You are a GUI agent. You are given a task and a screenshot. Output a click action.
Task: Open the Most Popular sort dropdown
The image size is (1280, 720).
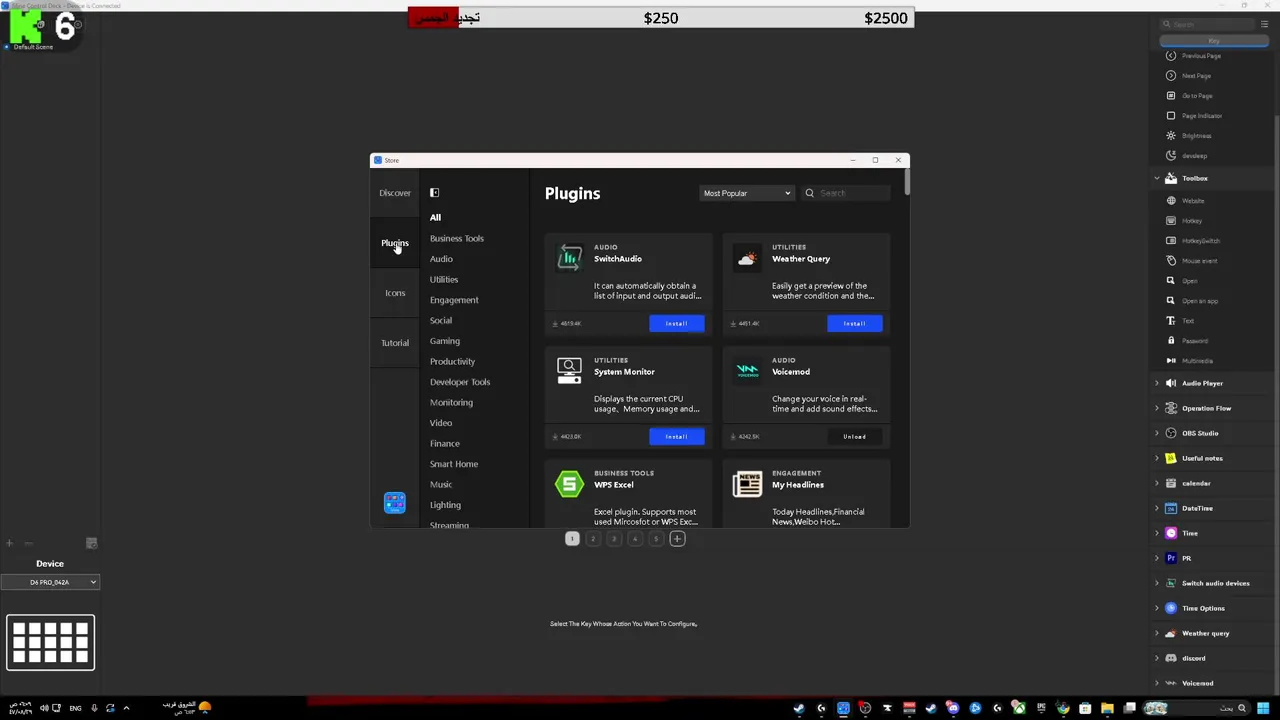(x=746, y=193)
